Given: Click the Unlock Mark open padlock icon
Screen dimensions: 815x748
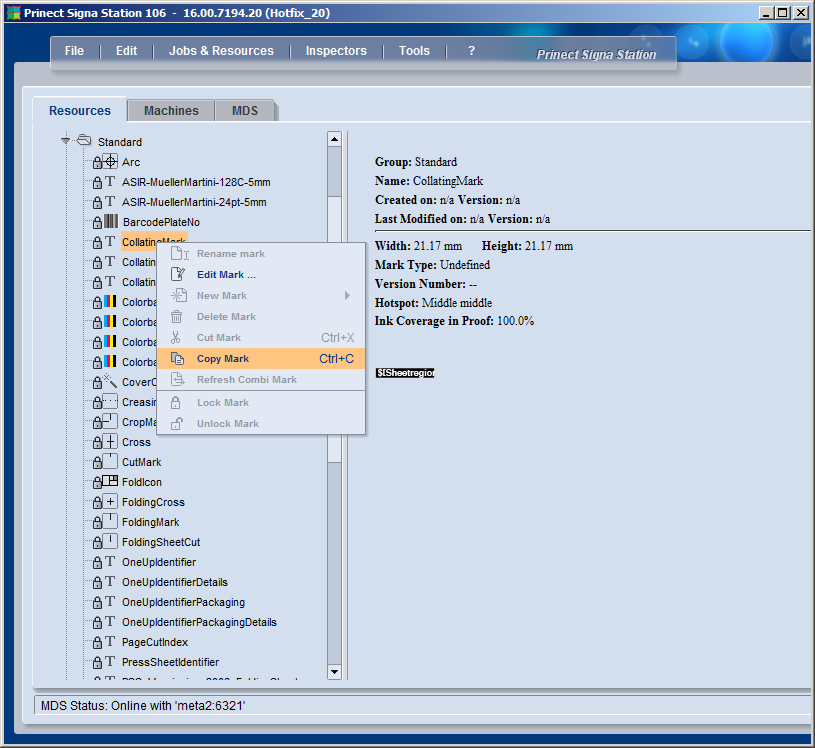Looking at the screenshot, I should point(177,423).
